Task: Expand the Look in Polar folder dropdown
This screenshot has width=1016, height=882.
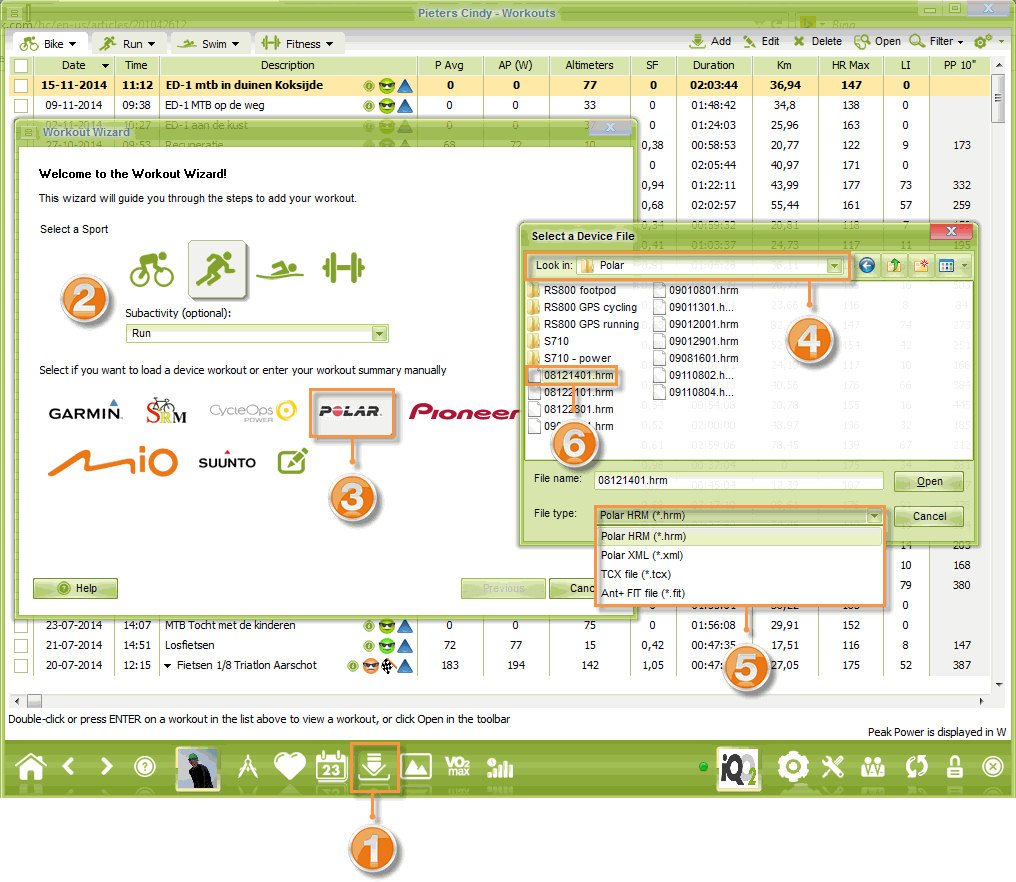Action: pyautogui.click(x=834, y=266)
